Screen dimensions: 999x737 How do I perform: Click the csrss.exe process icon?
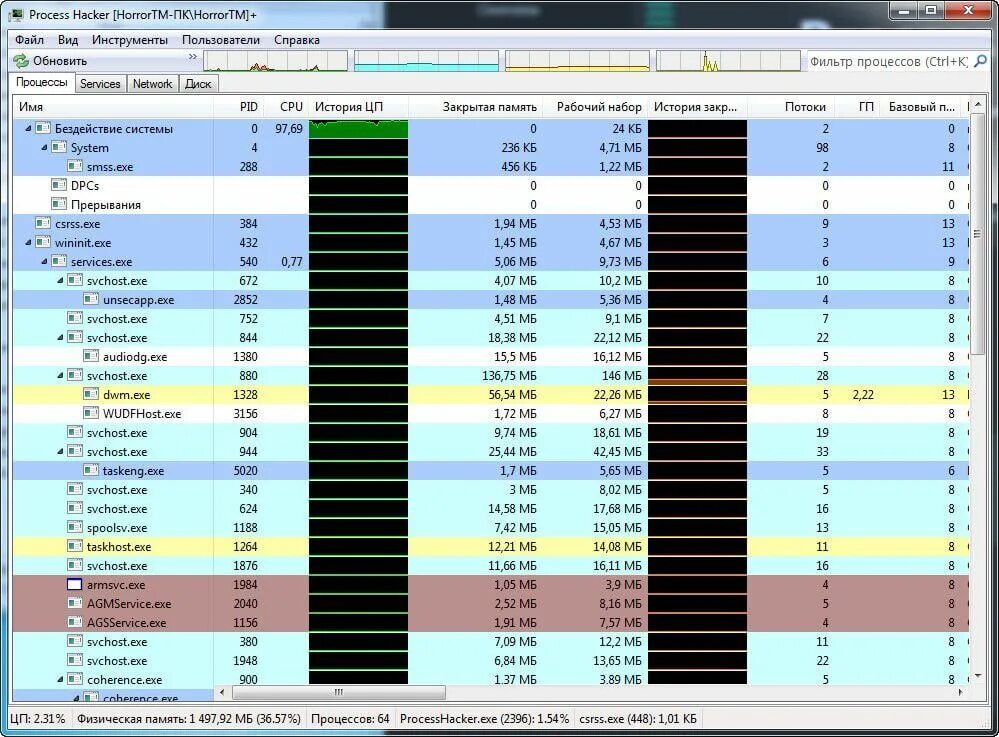(43, 224)
